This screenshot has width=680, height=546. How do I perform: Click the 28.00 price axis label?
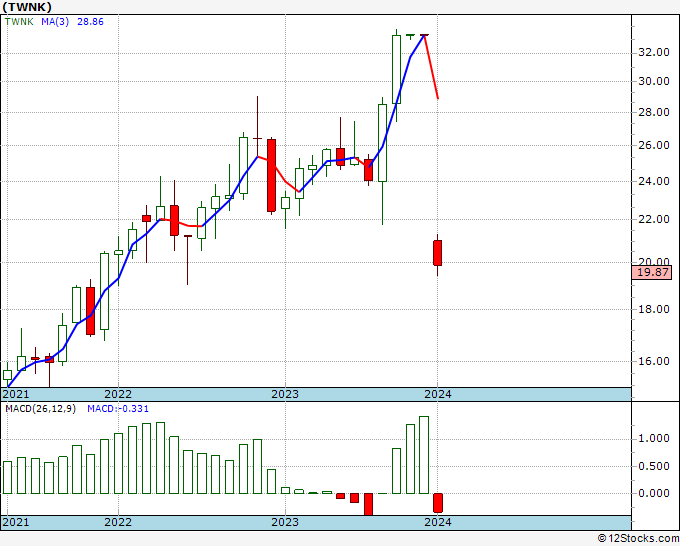(654, 112)
